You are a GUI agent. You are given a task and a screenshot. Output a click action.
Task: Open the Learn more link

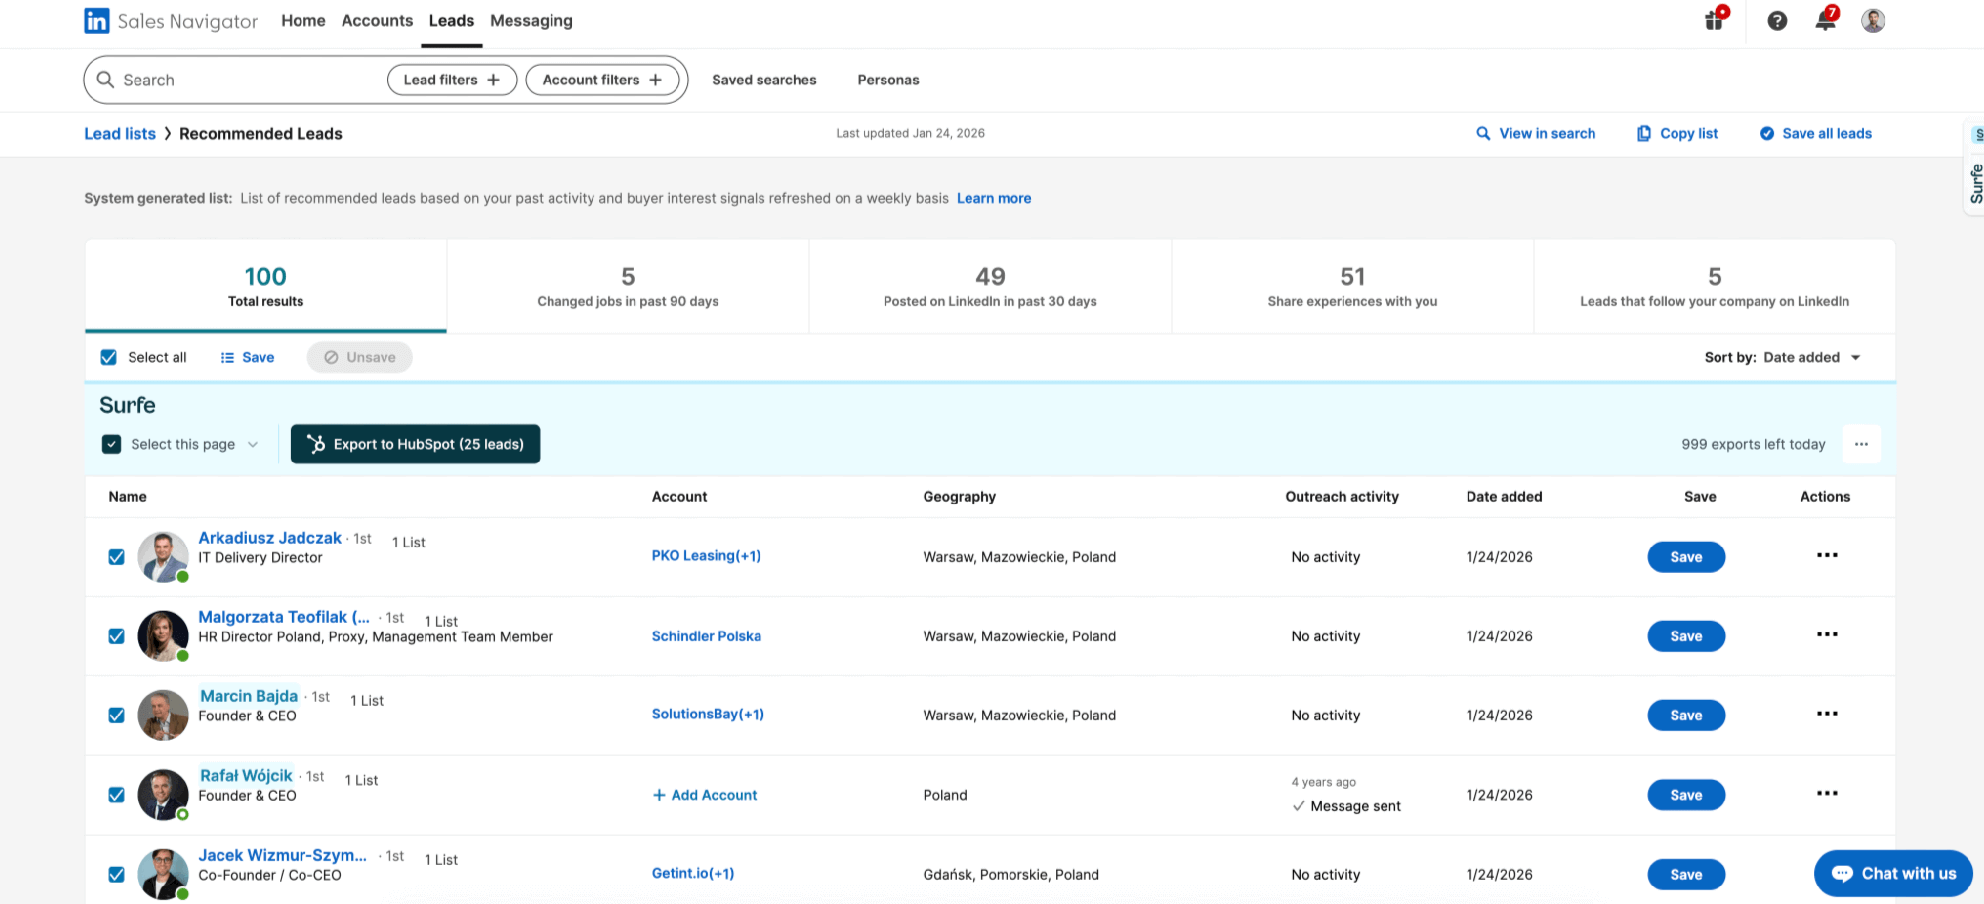pos(993,198)
